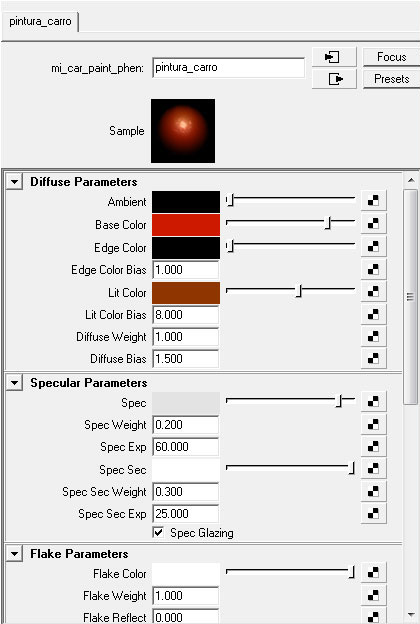Click the input connection arrow icon button
This screenshot has height=624, width=420.
334,57
